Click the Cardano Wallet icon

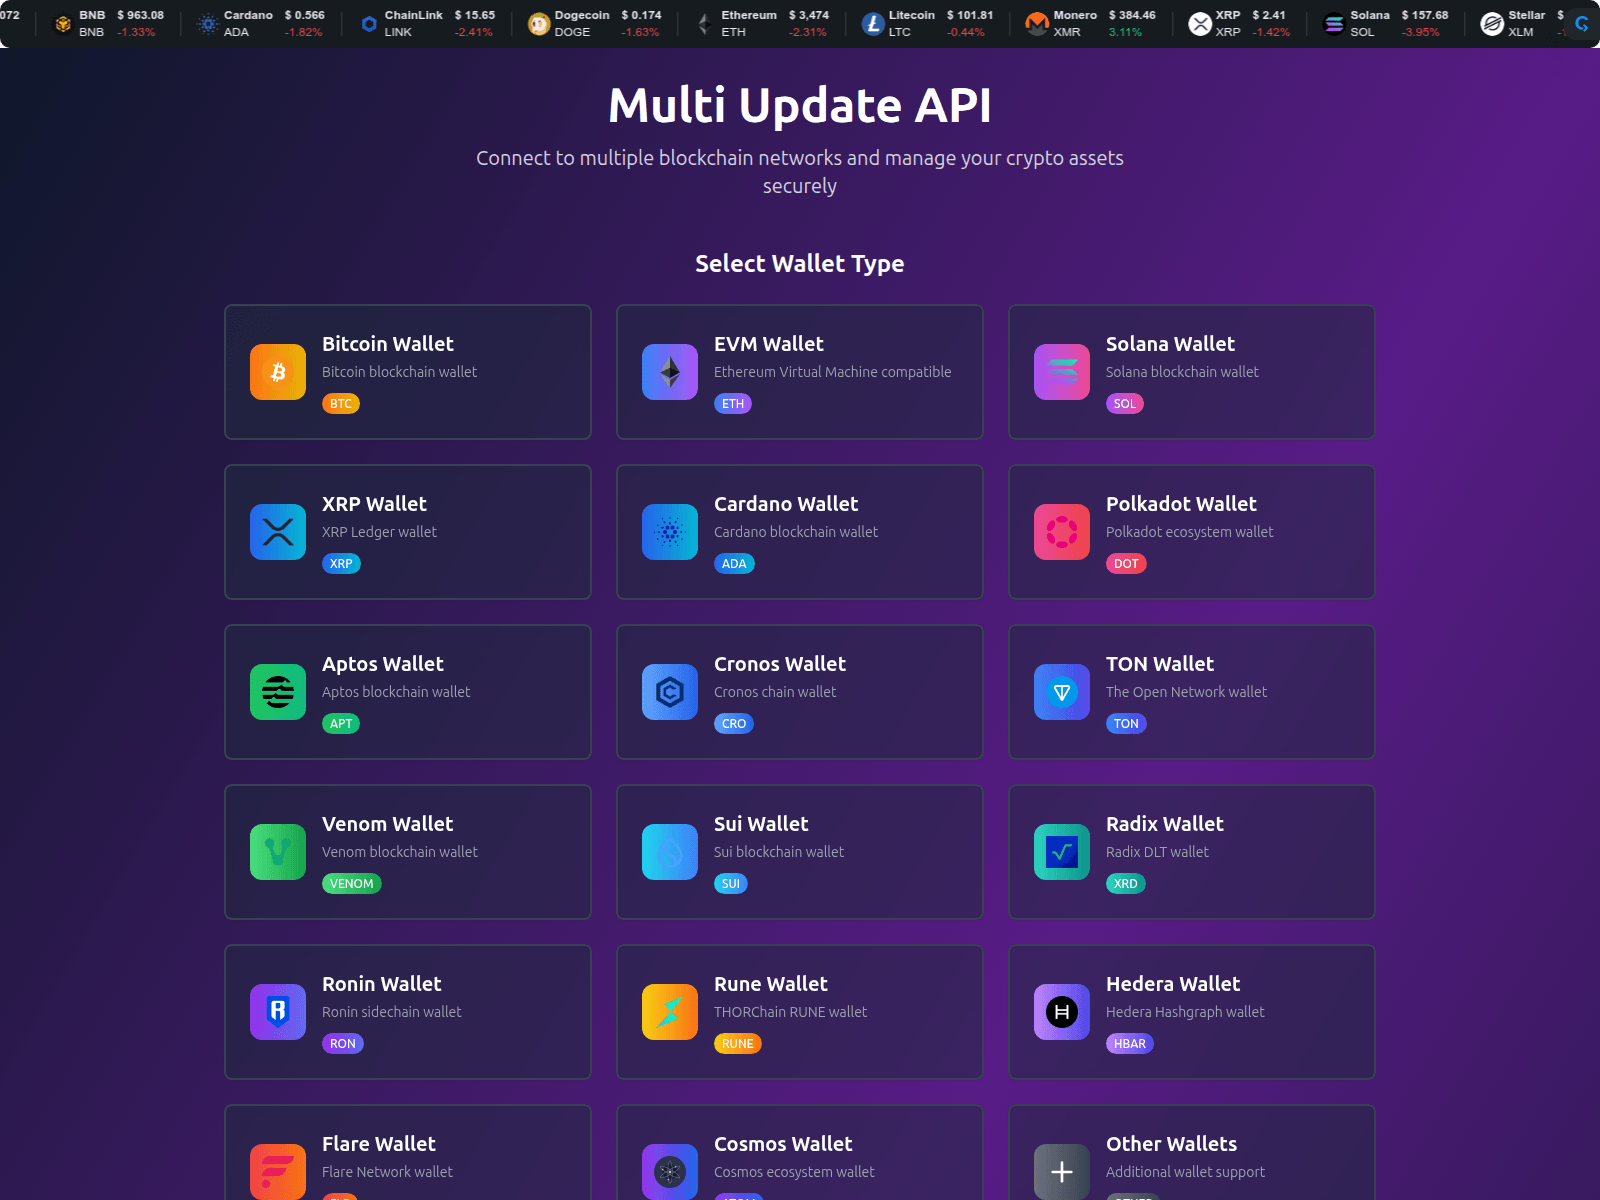[670, 532]
